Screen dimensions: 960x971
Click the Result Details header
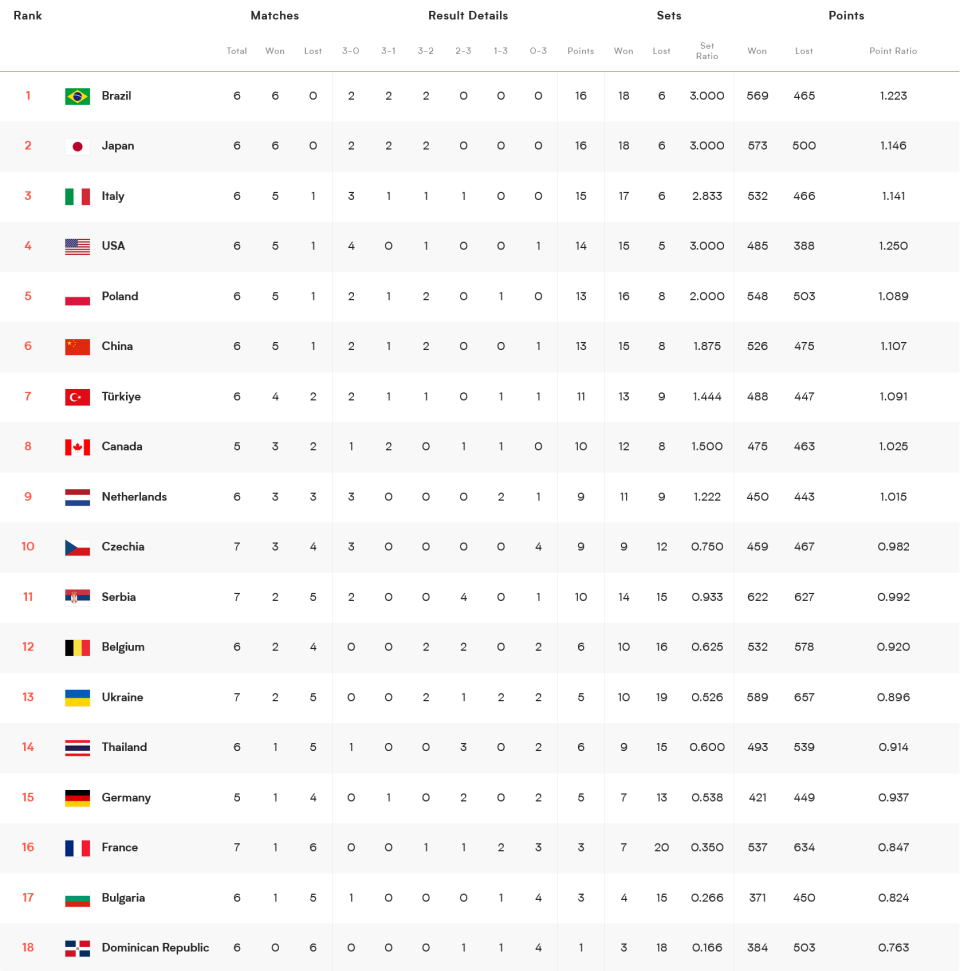468,15
